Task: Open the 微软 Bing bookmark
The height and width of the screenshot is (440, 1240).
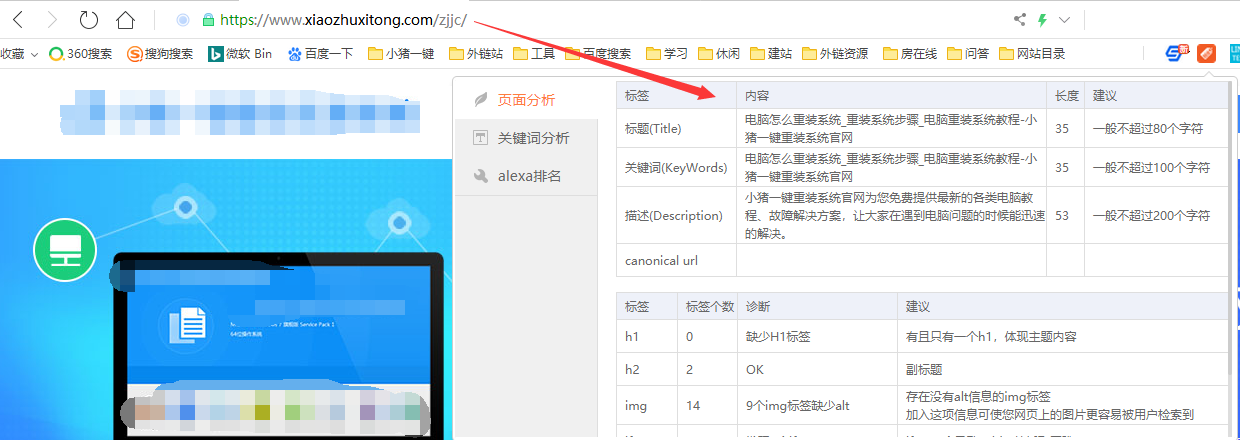Action: (x=240, y=54)
